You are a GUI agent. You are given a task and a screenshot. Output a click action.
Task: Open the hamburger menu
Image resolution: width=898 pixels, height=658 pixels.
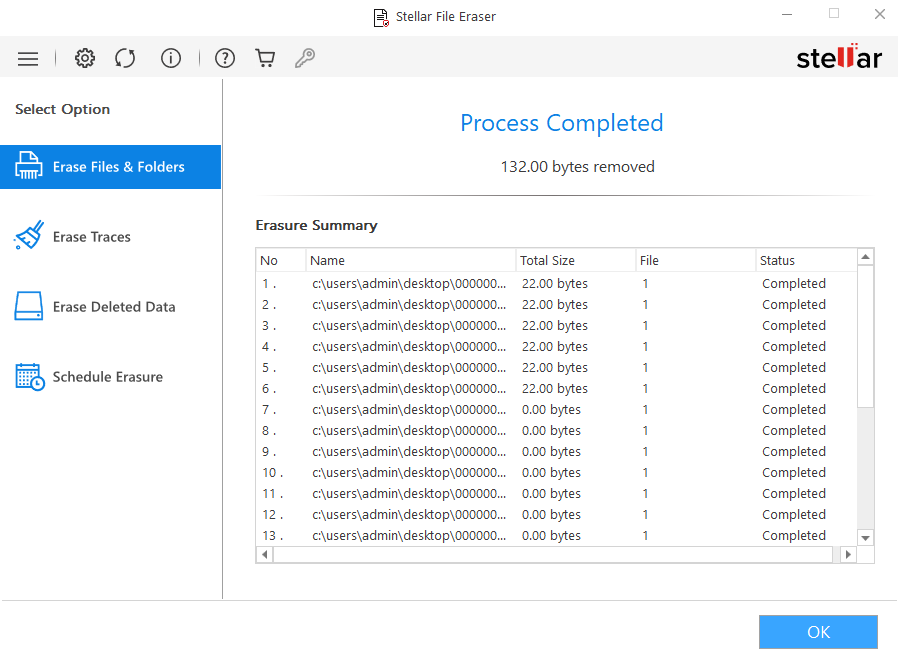pos(28,58)
